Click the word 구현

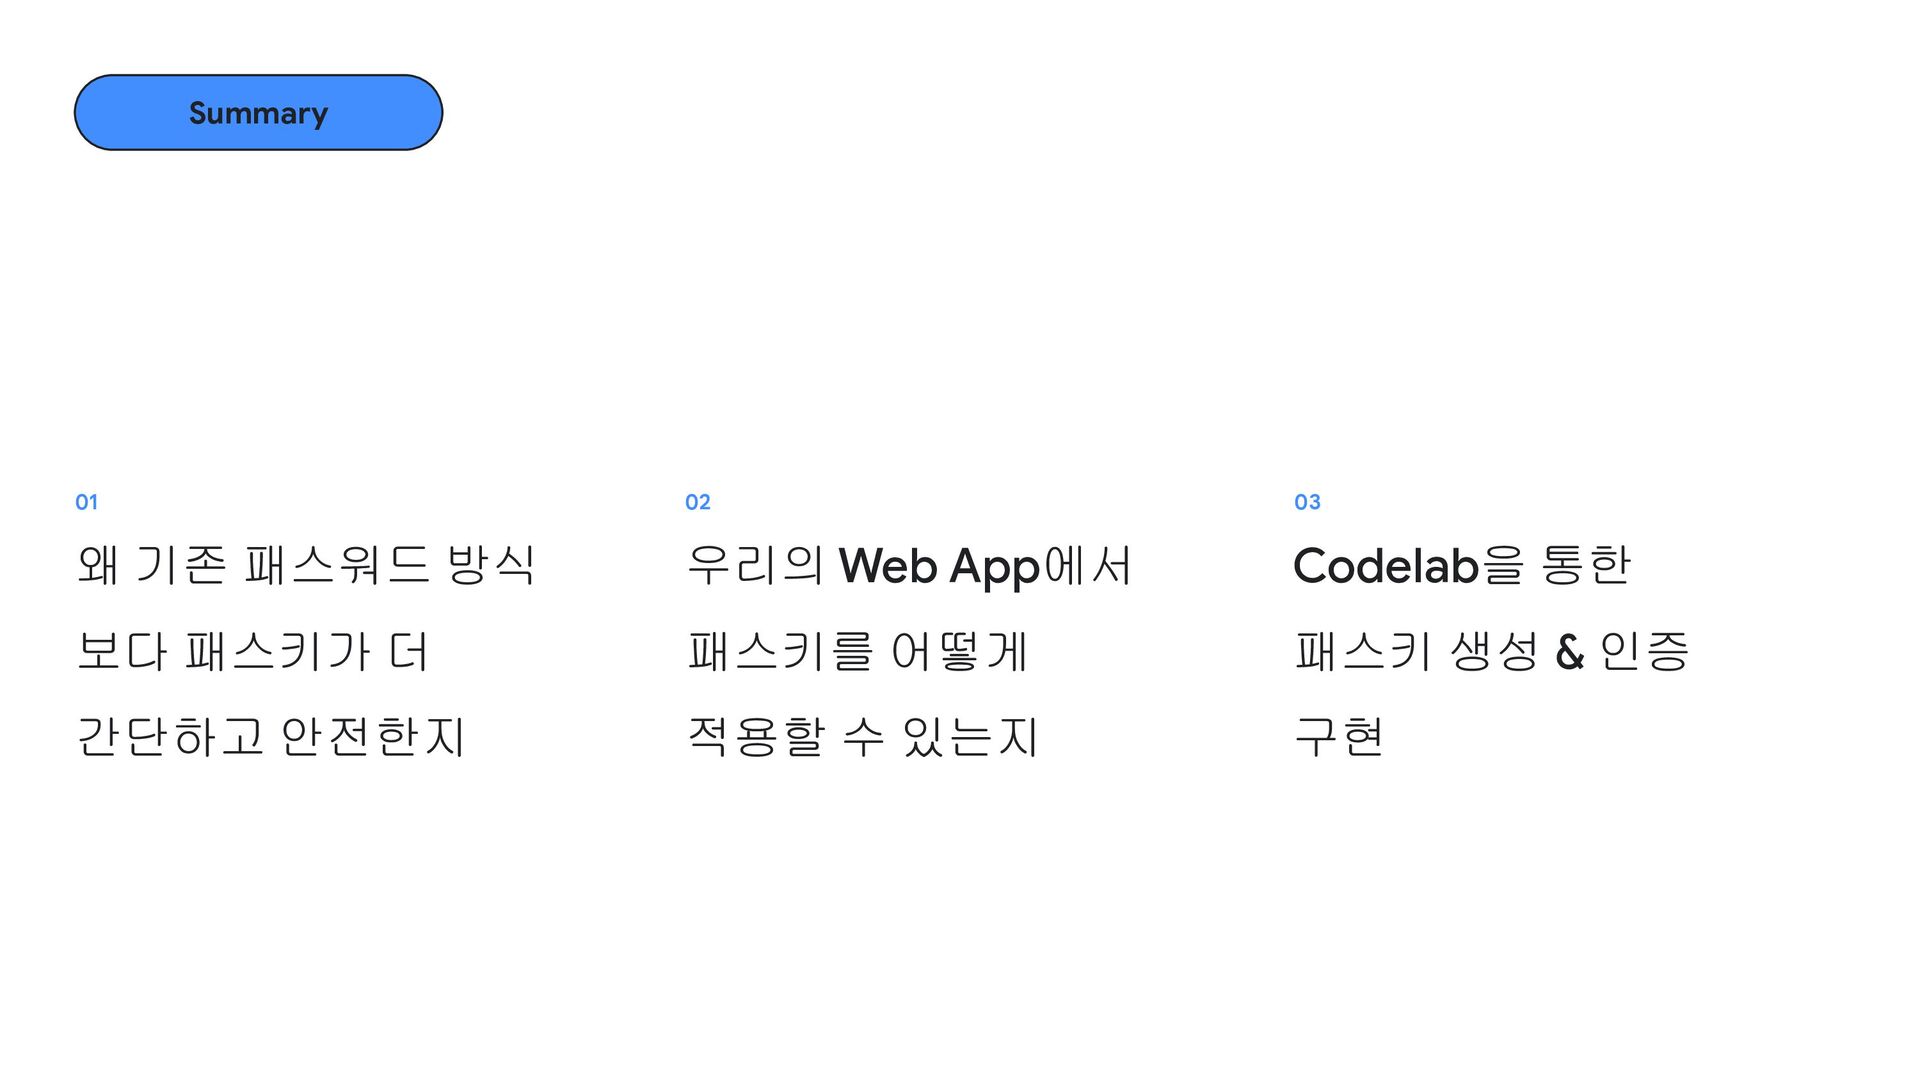click(x=1339, y=737)
